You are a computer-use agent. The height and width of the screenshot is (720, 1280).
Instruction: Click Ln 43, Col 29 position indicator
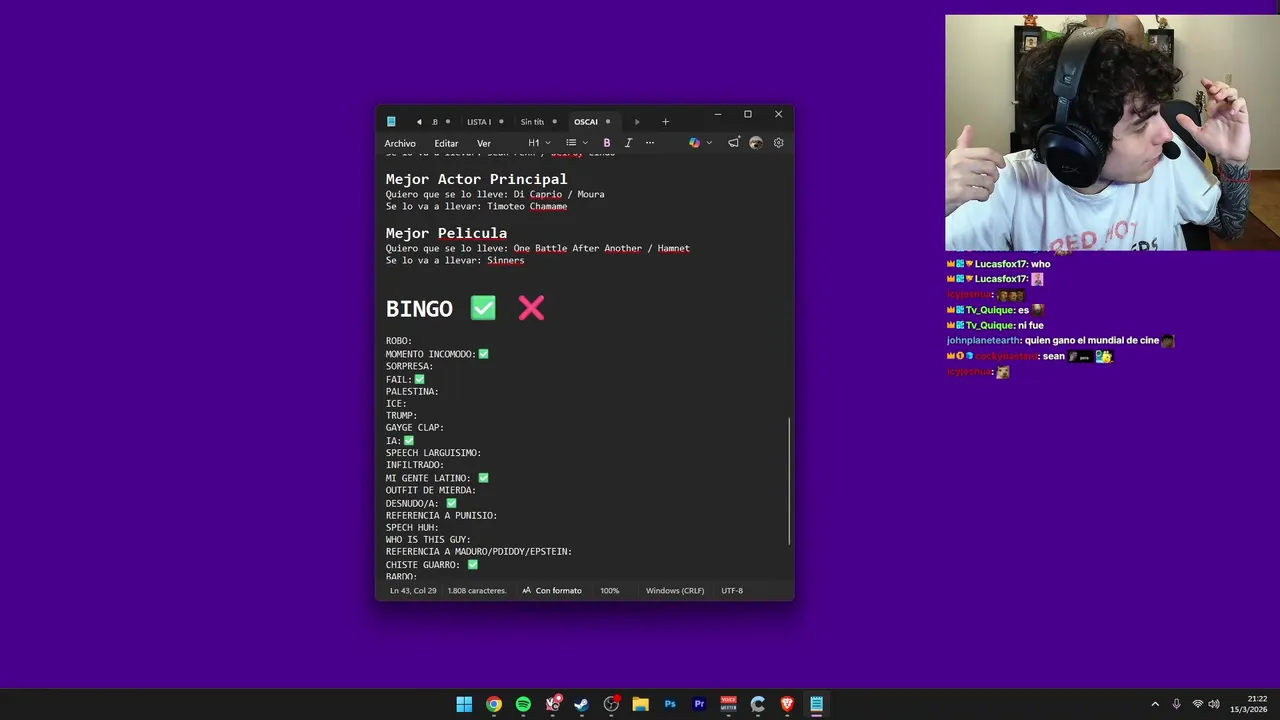pyautogui.click(x=413, y=591)
